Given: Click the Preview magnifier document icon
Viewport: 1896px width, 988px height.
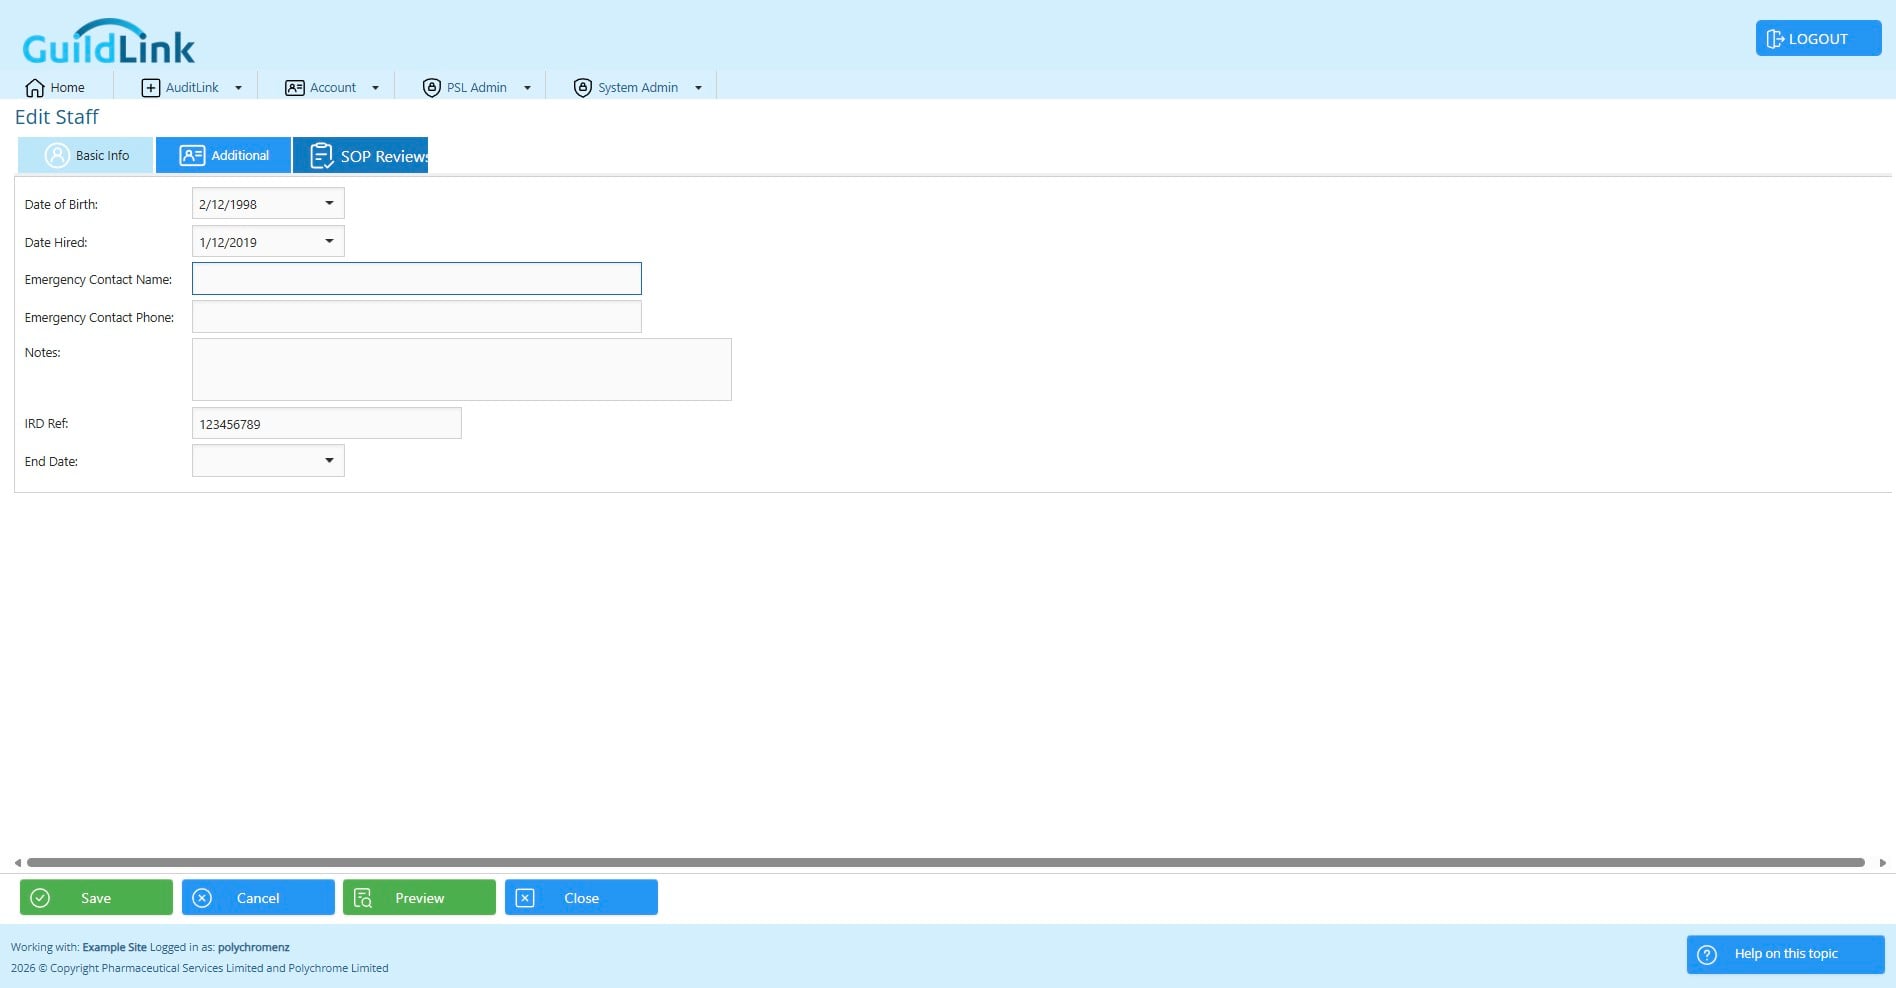Looking at the screenshot, I should coord(363,898).
